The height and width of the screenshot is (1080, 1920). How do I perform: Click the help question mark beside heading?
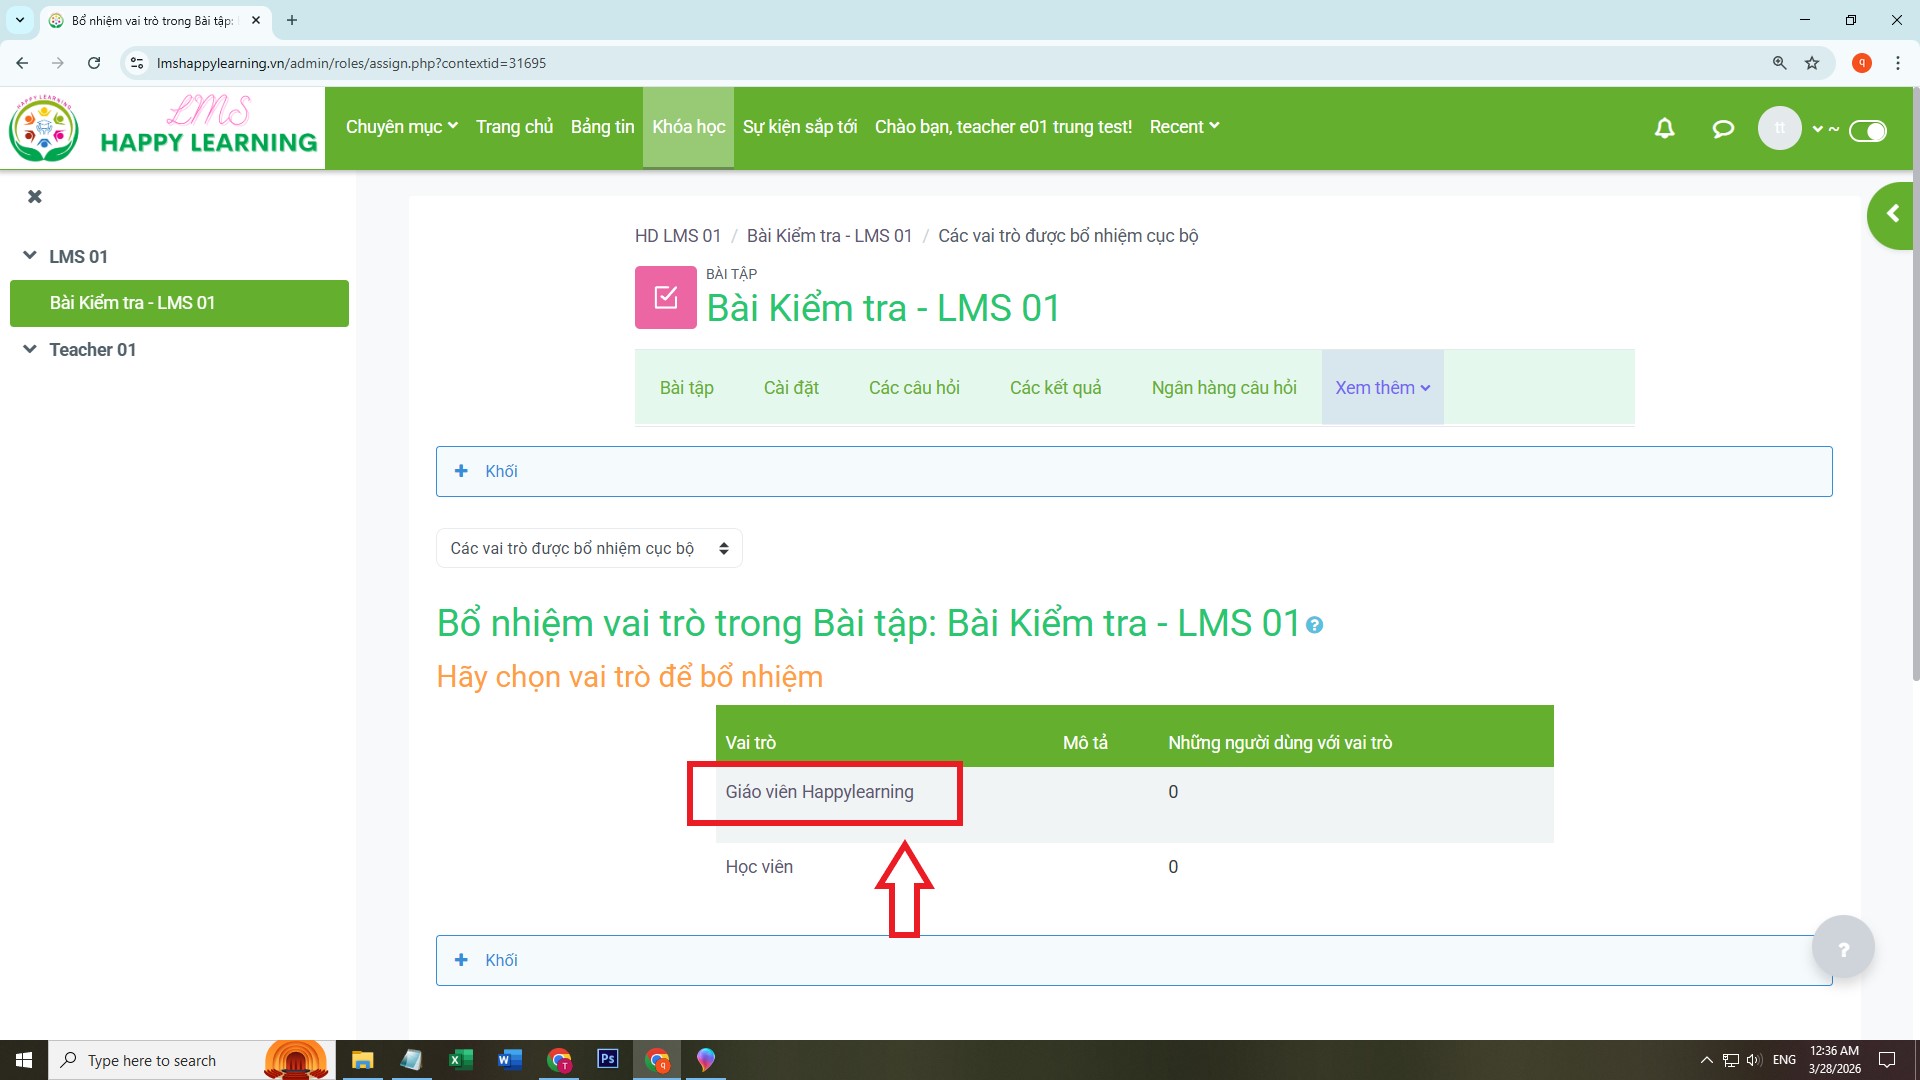(1315, 626)
